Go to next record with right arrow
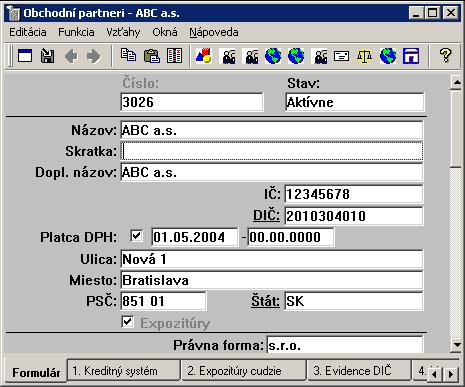Image resolution: width=465 pixels, height=387 pixels. tap(93, 56)
